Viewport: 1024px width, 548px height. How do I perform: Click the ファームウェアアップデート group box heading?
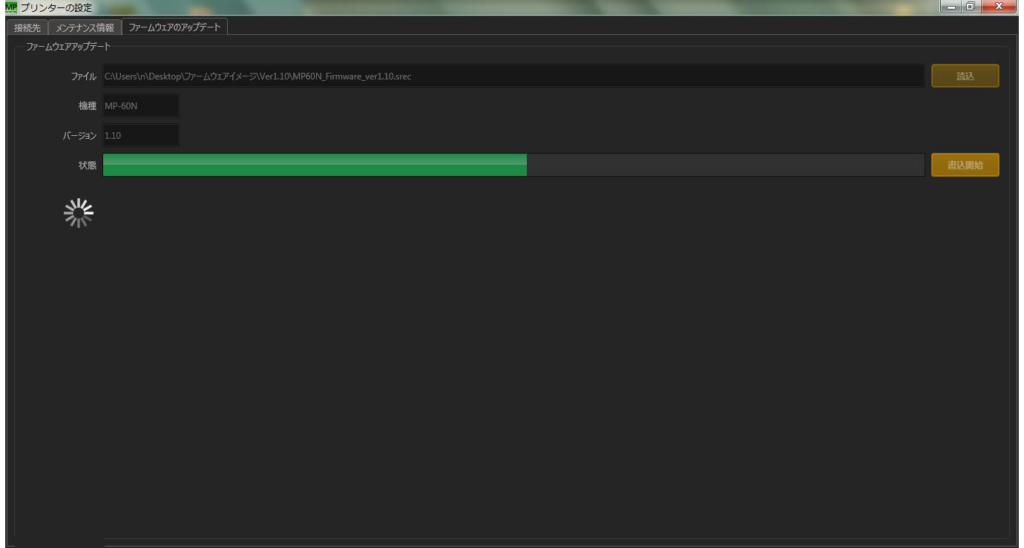69,47
